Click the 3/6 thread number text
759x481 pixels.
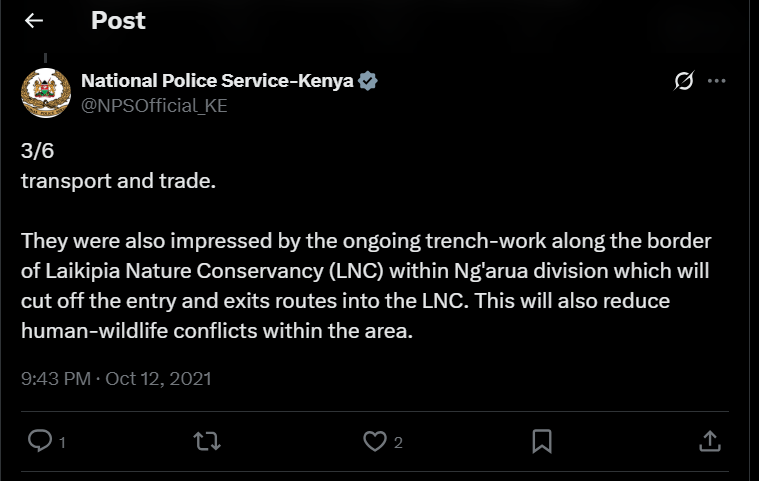pyautogui.click(x=39, y=151)
